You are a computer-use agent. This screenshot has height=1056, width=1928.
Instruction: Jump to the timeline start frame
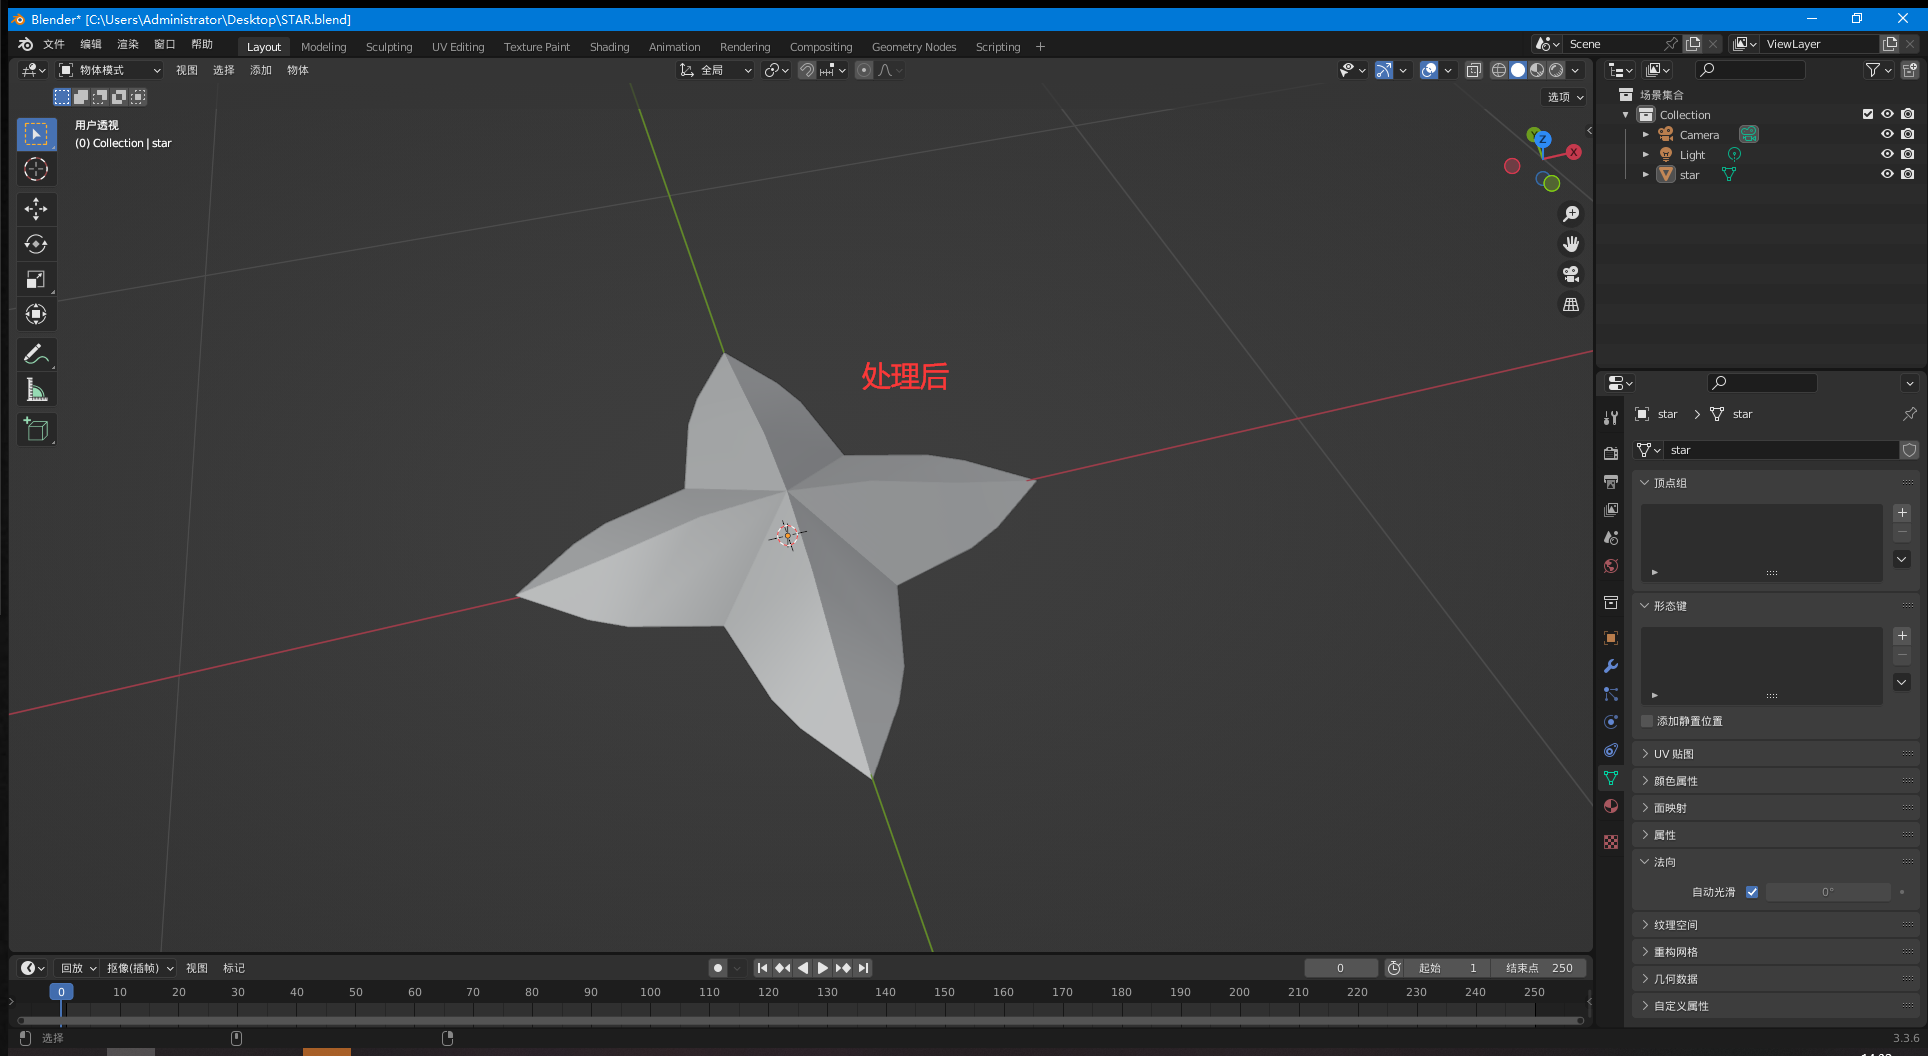coord(762,968)
